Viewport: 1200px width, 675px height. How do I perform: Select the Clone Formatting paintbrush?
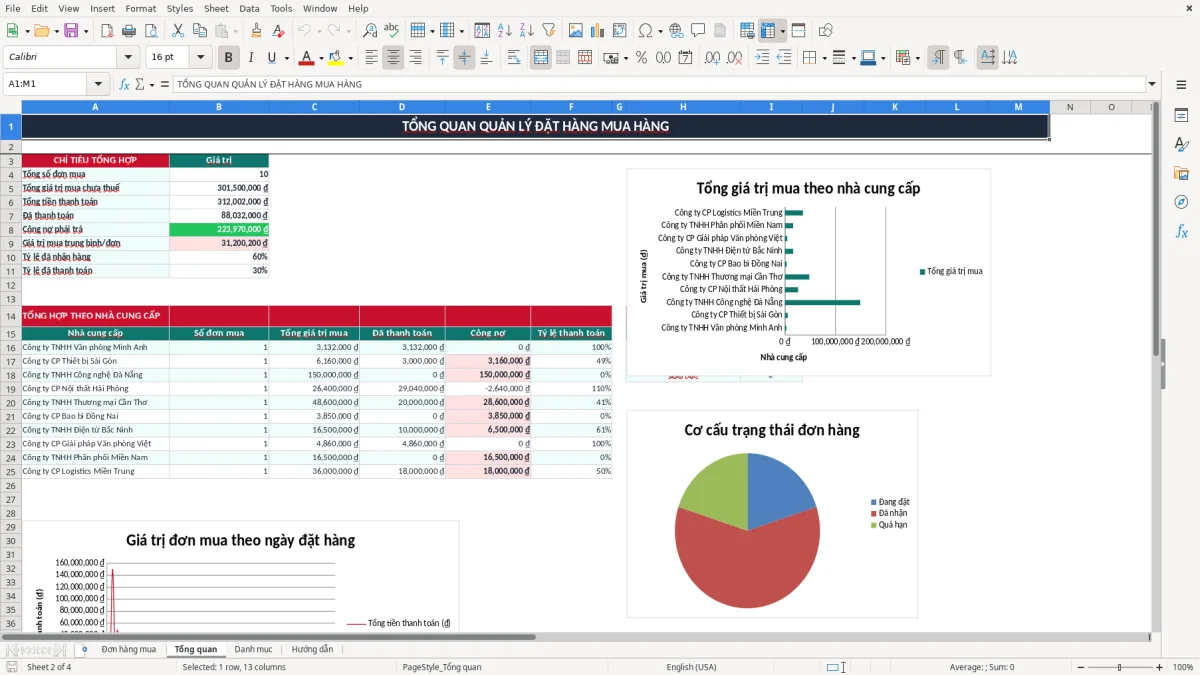[x=256, y=31]
